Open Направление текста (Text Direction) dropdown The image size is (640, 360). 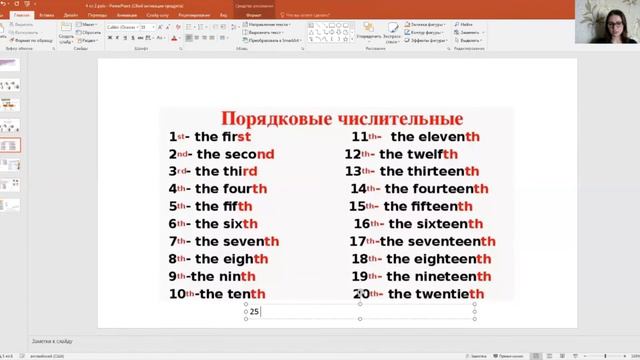[x=267, y=24]
